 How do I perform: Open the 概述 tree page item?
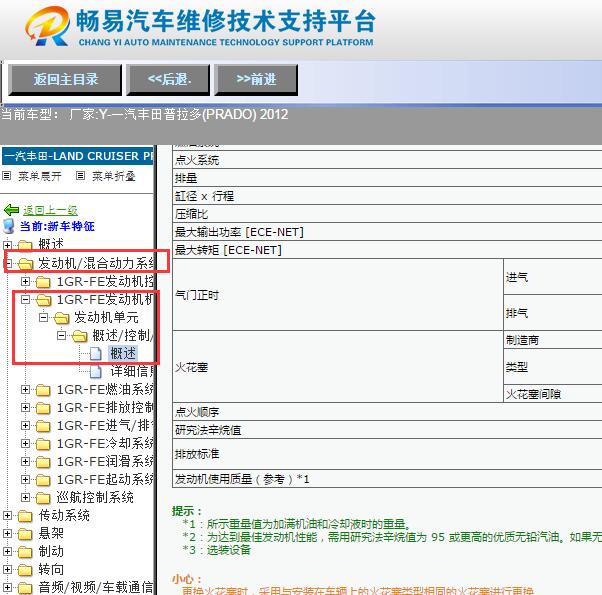coord(123,354)
